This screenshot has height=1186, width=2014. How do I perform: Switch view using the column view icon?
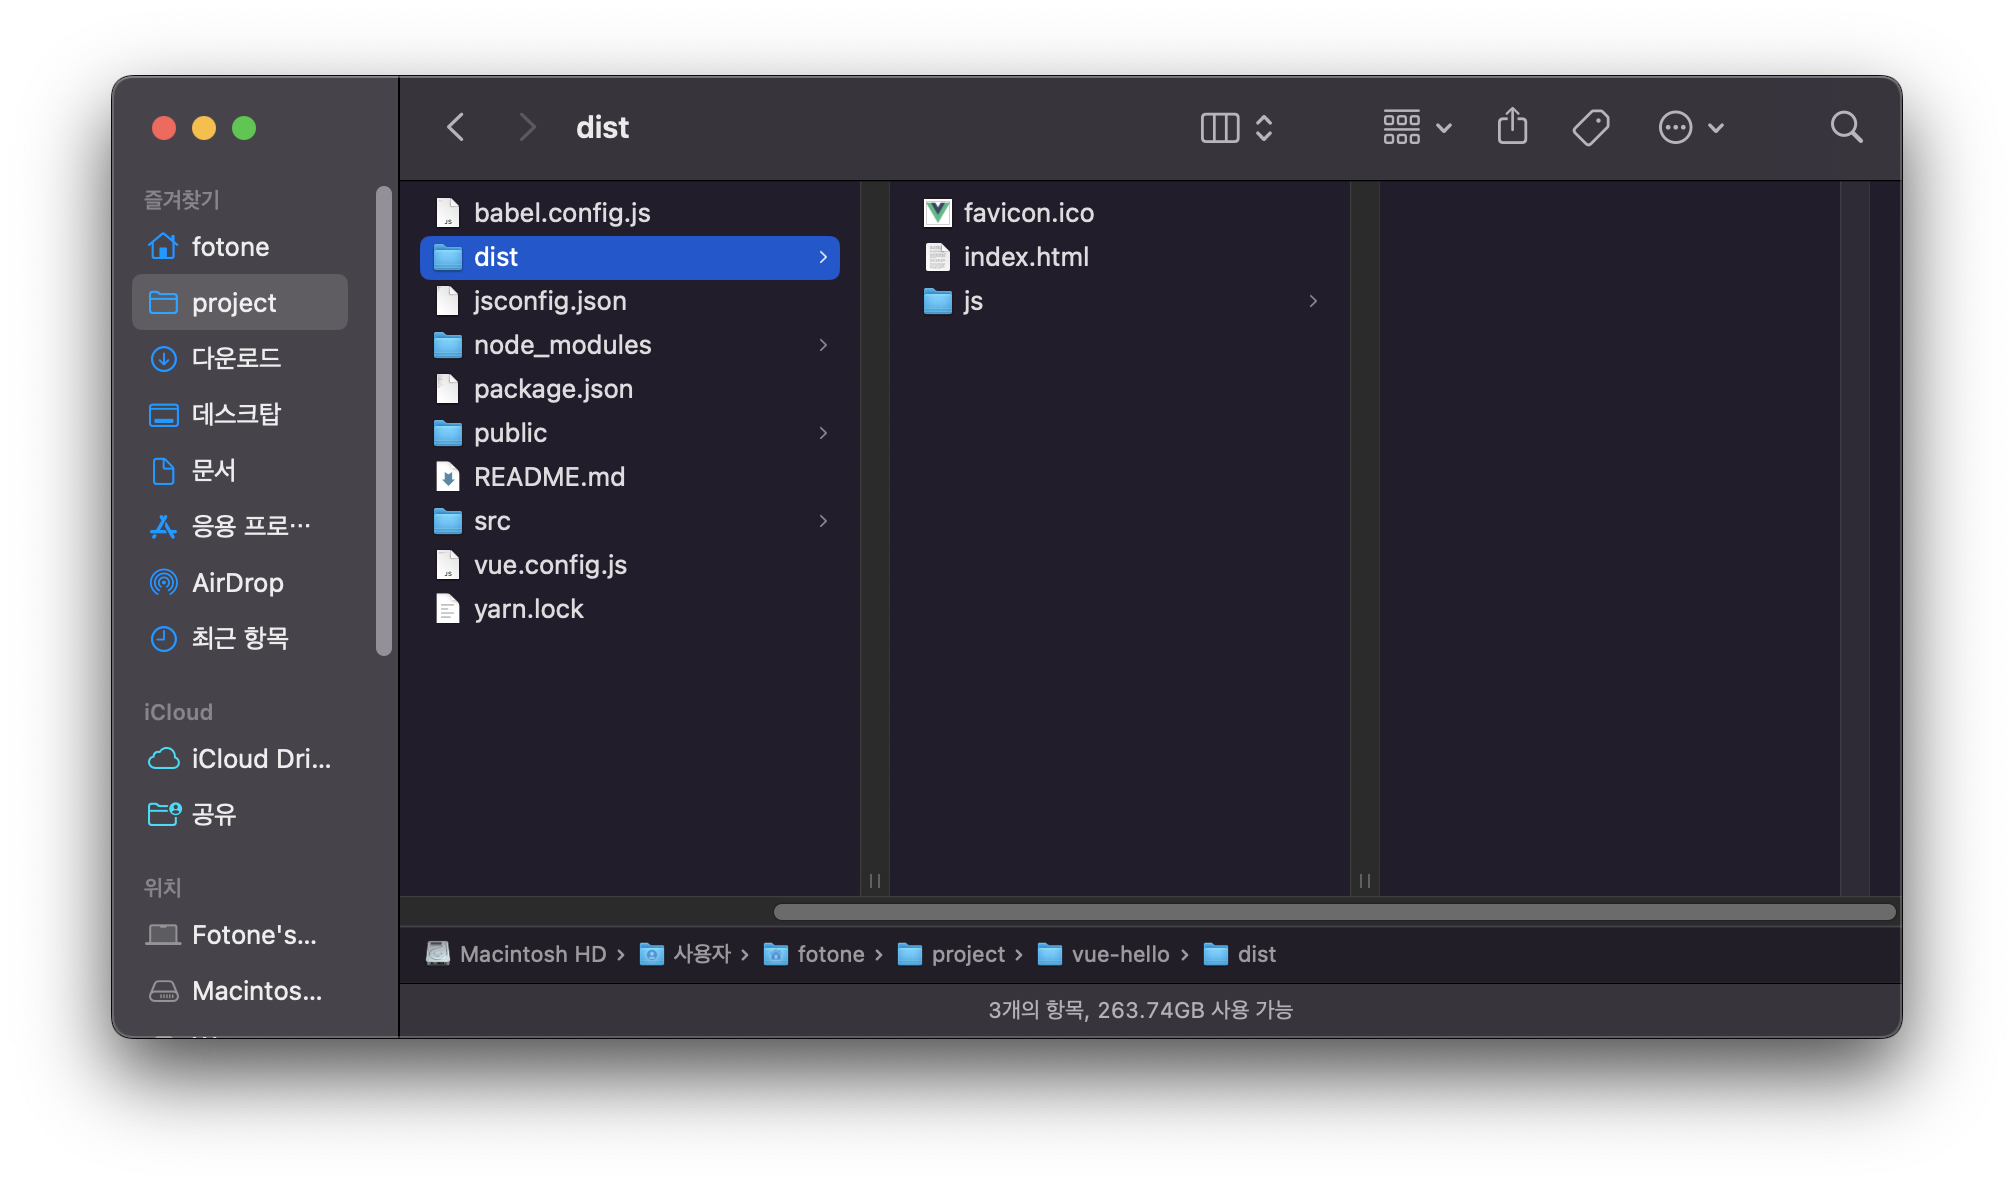pyautogui.click(x=1220, y=127)
